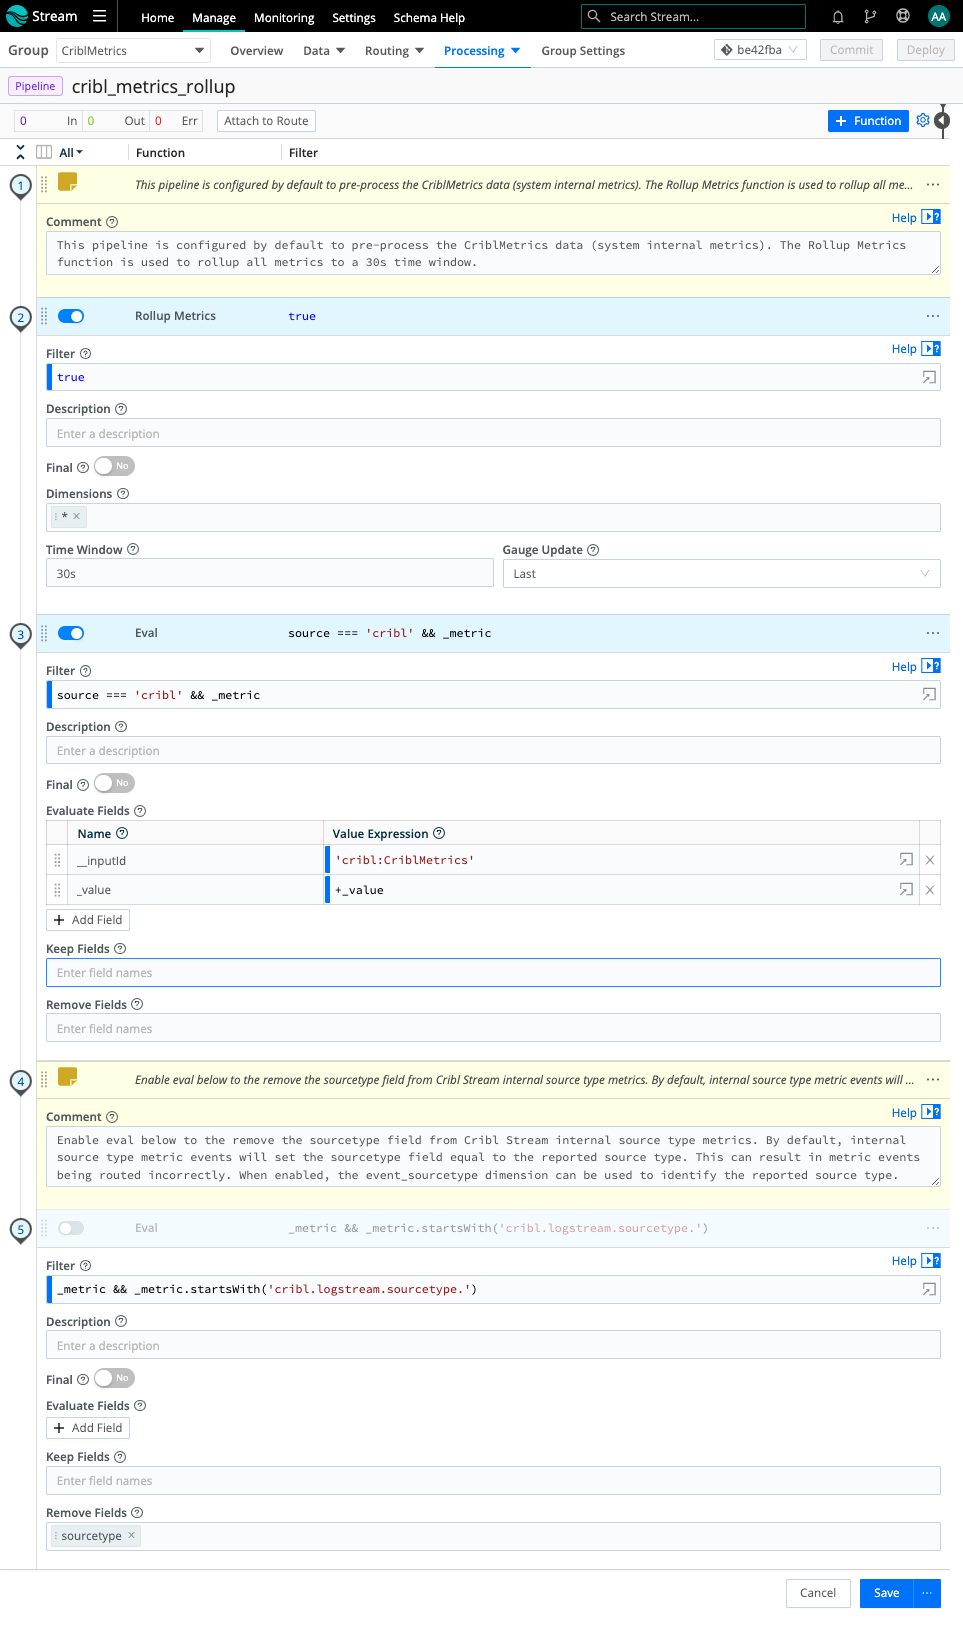963x1628 pixels.
Task: Expand the _value value expression editor
Action: tap(906, 889)
